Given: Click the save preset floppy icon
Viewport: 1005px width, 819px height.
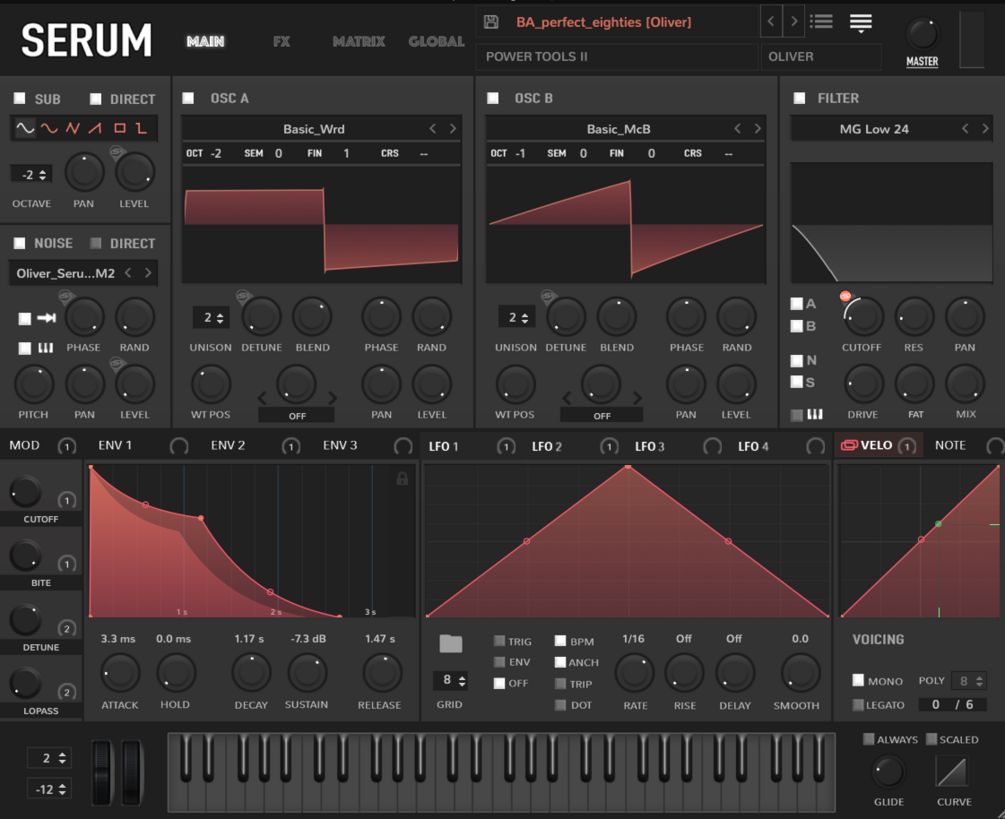Looking at the screenshot, I should coord(491,22).
